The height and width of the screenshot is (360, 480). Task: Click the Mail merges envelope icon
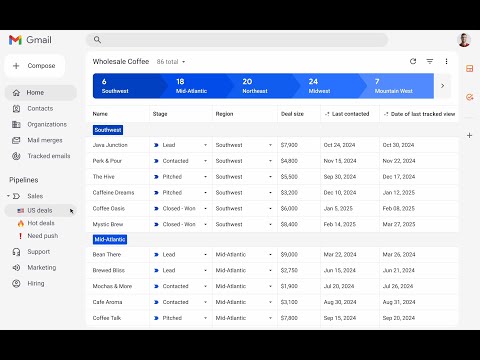[16, 140]
